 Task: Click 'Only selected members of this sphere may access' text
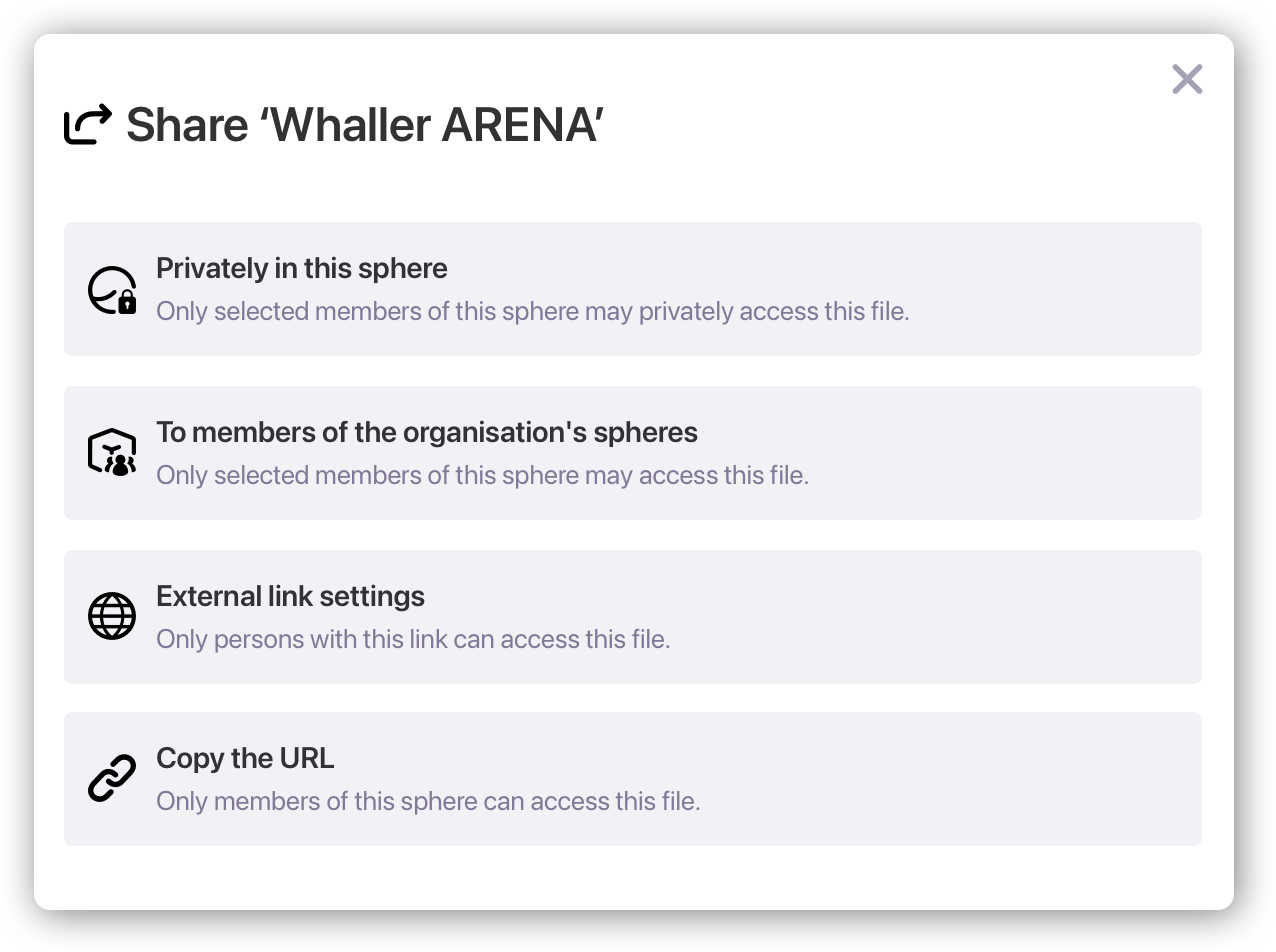pyautogui.click(x=482, y=475)
